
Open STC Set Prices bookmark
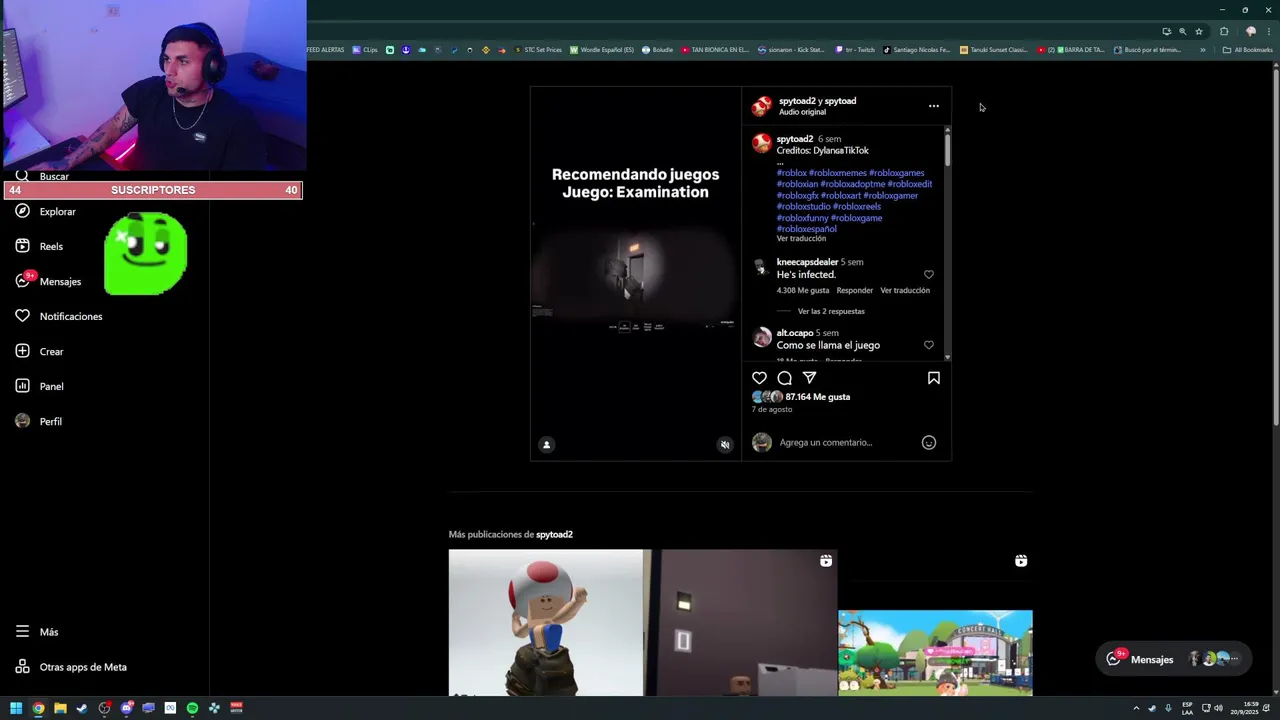538,49
